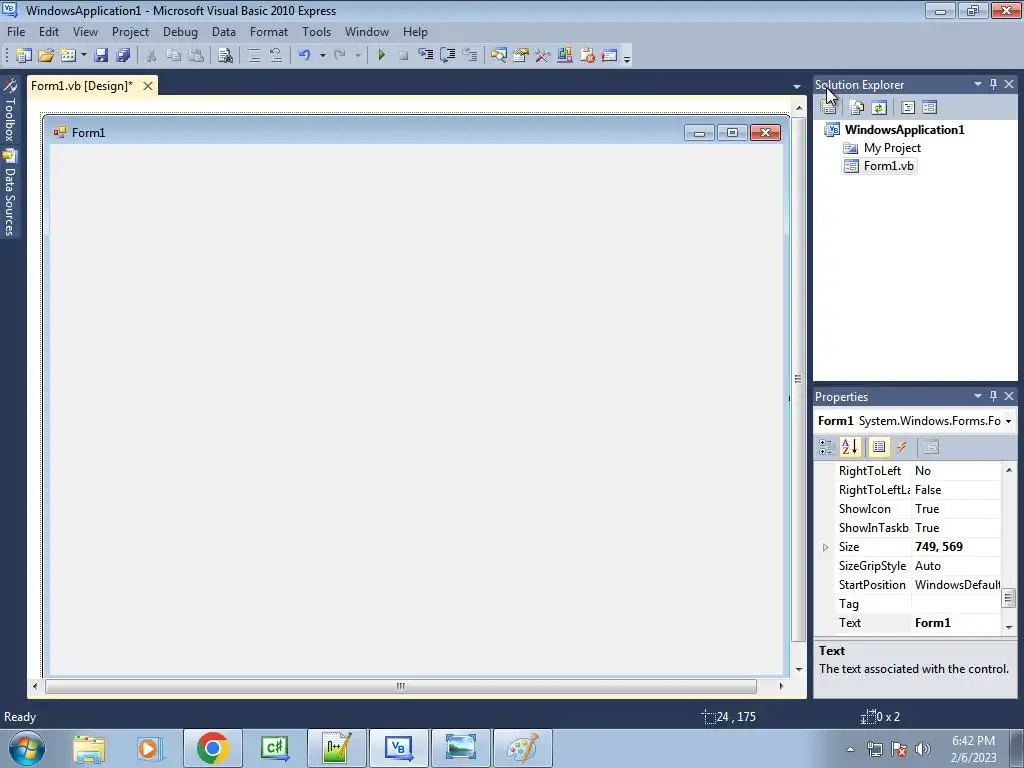Open the Database Explorer toolbar icon
Viewport: 1024px width, 768px height.
564,56
